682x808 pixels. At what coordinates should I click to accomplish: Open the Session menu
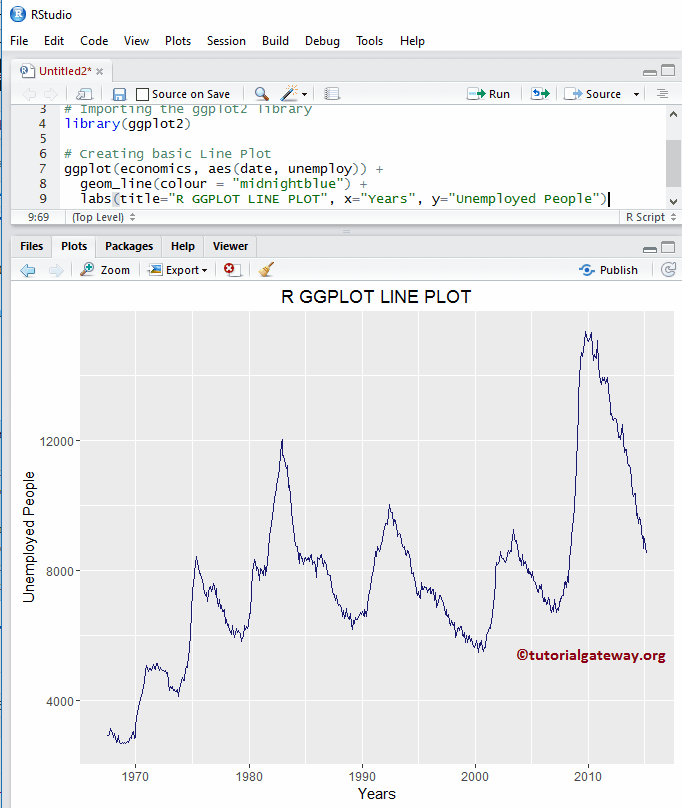pyautogui.click(x=226, y=41)
